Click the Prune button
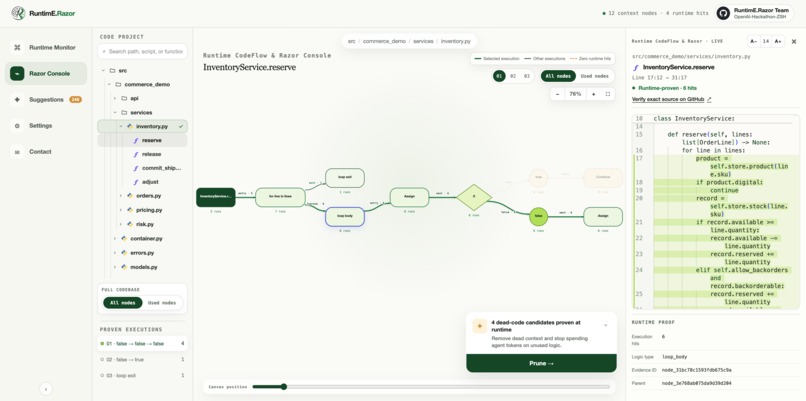Screen dimensions: 806x401 [541, 363]
